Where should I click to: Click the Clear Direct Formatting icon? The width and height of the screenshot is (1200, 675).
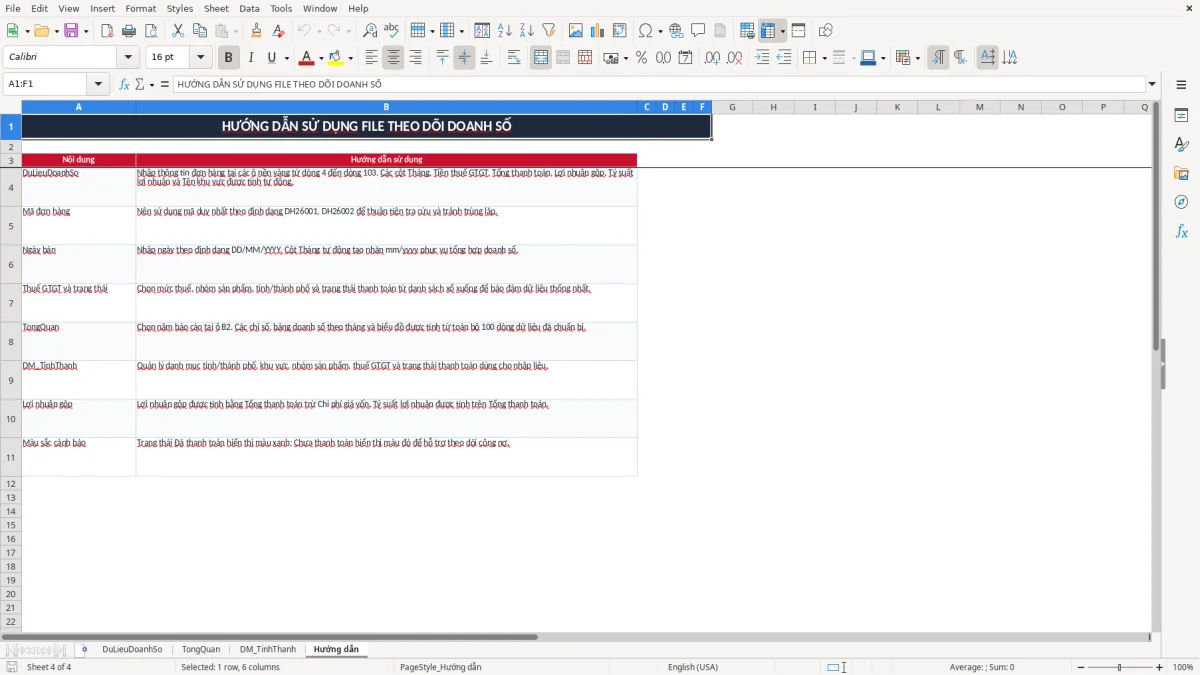click(x=278, y=31)
